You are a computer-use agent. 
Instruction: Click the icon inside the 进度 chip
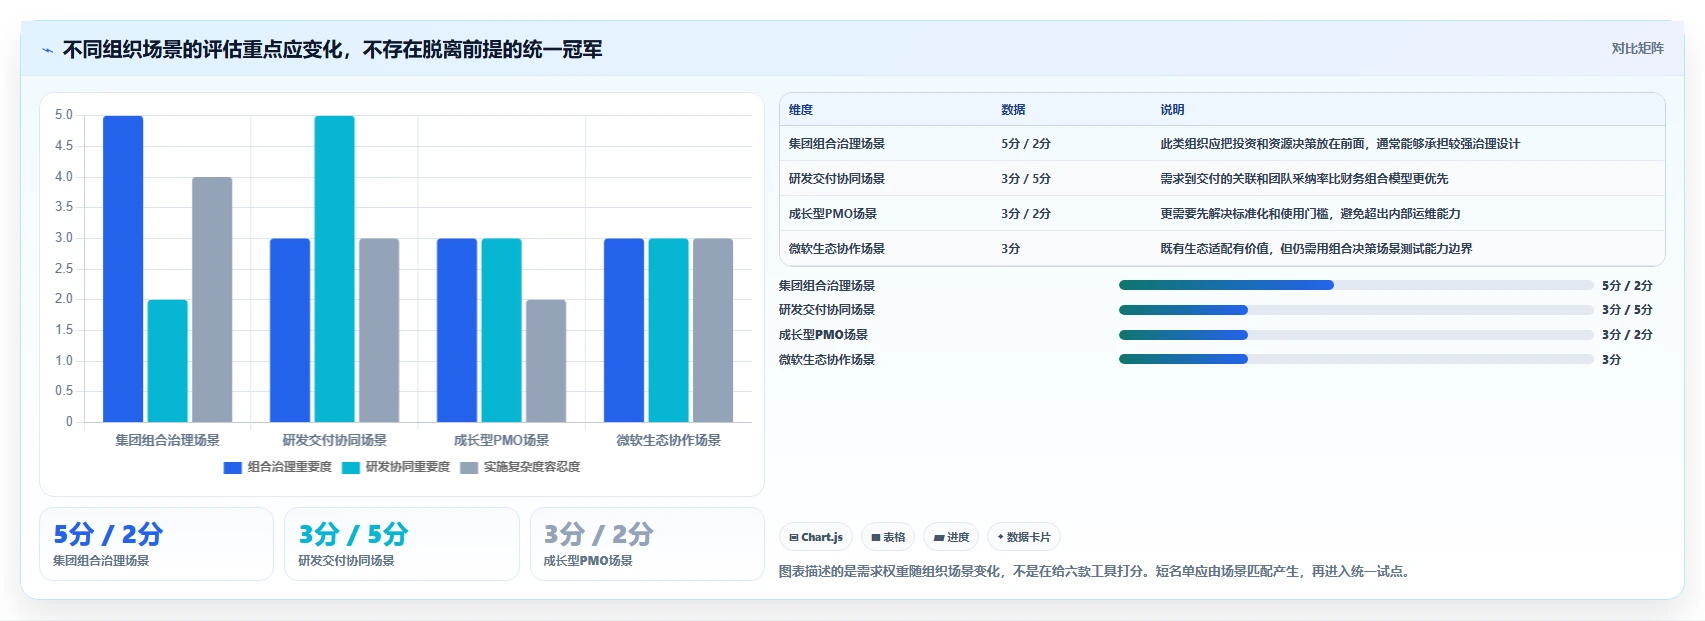(x=939, y=538)
